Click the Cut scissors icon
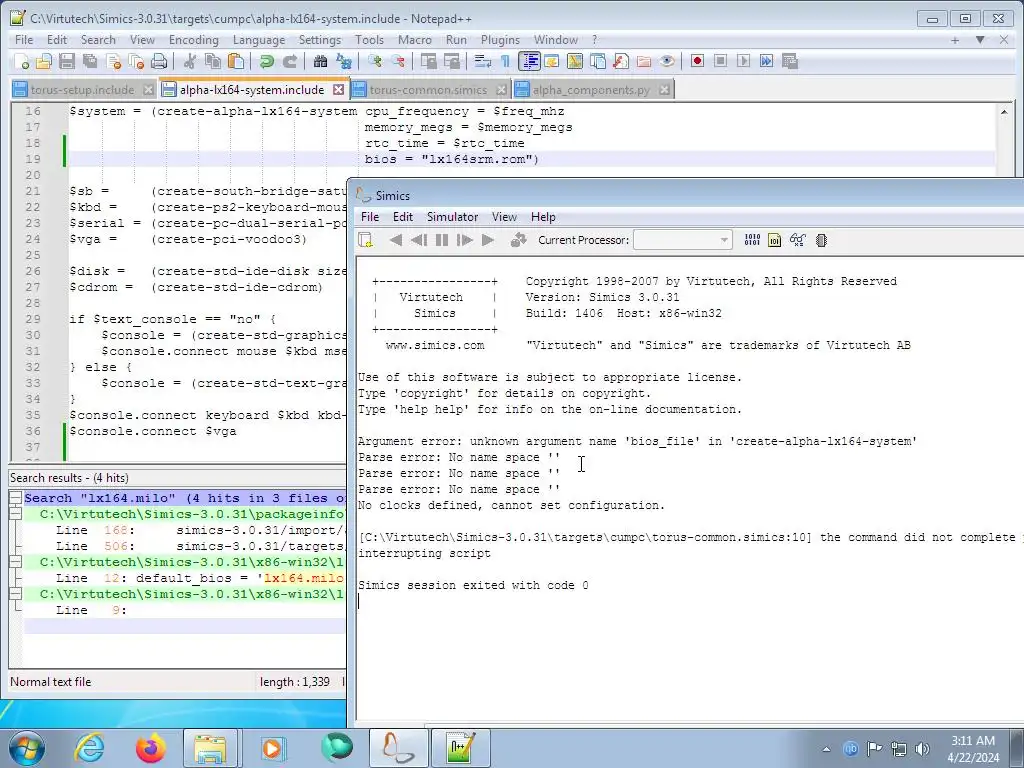This screenshot has height=768, width=1024. [x=190, y=61]
